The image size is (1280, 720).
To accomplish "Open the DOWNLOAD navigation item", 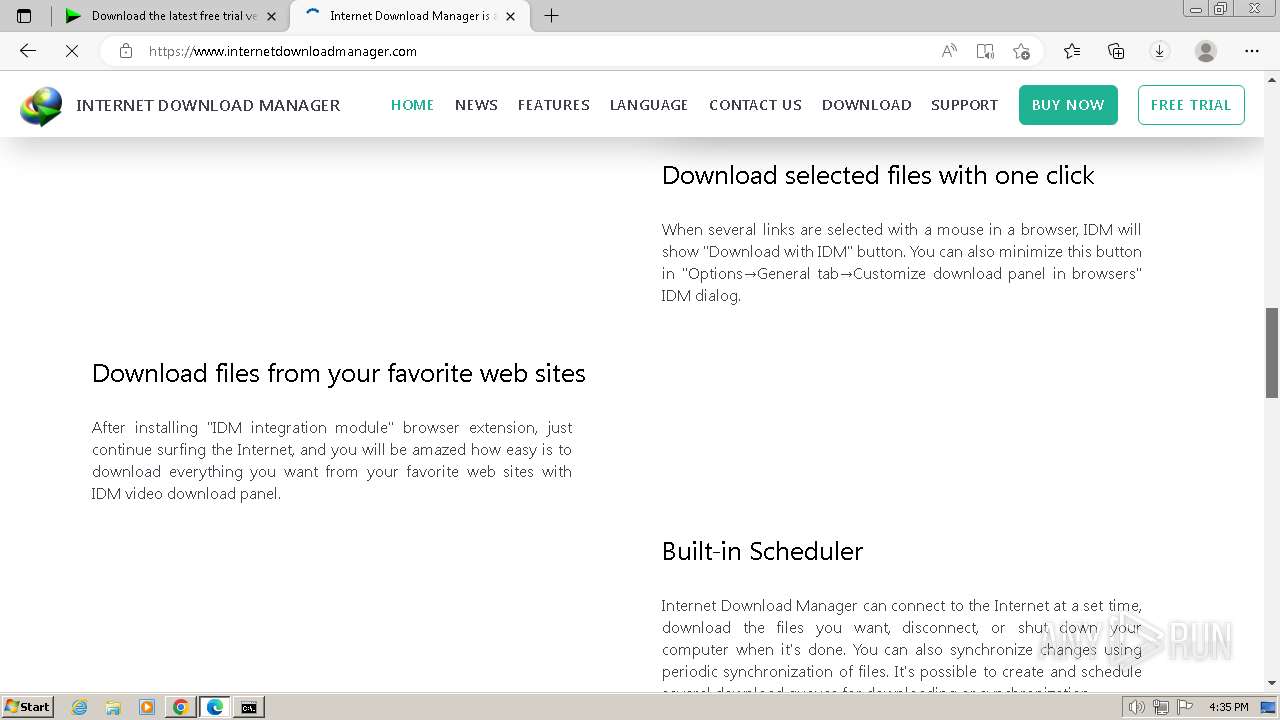I will click(866, 105).
